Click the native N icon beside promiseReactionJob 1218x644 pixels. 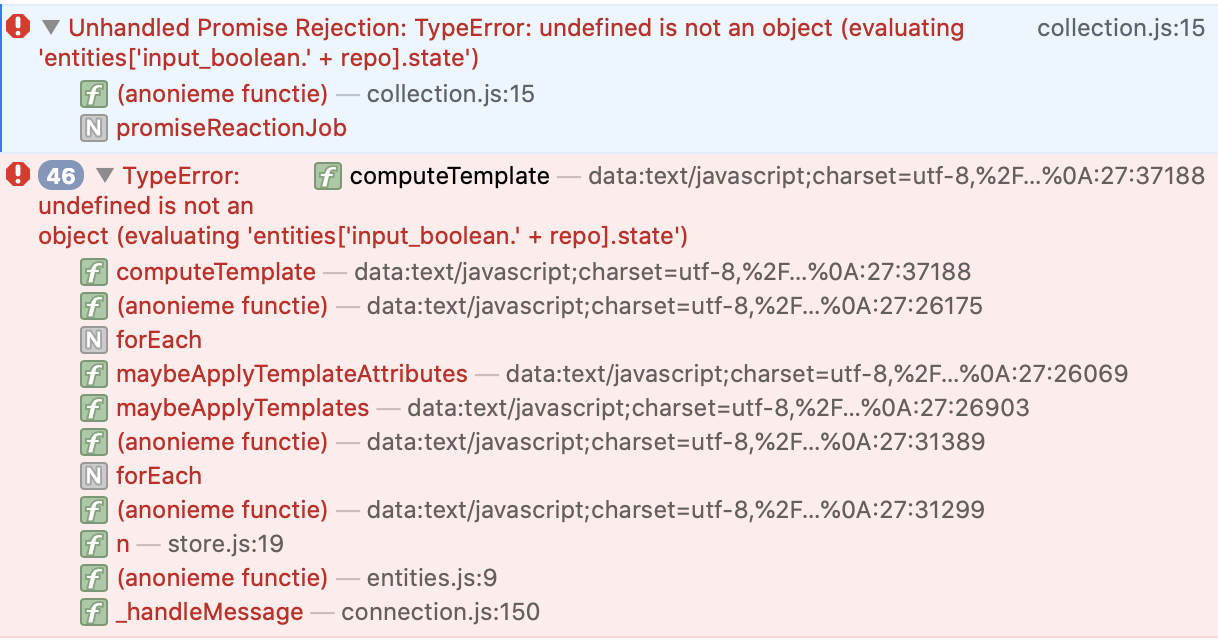[x=93, y=128]
